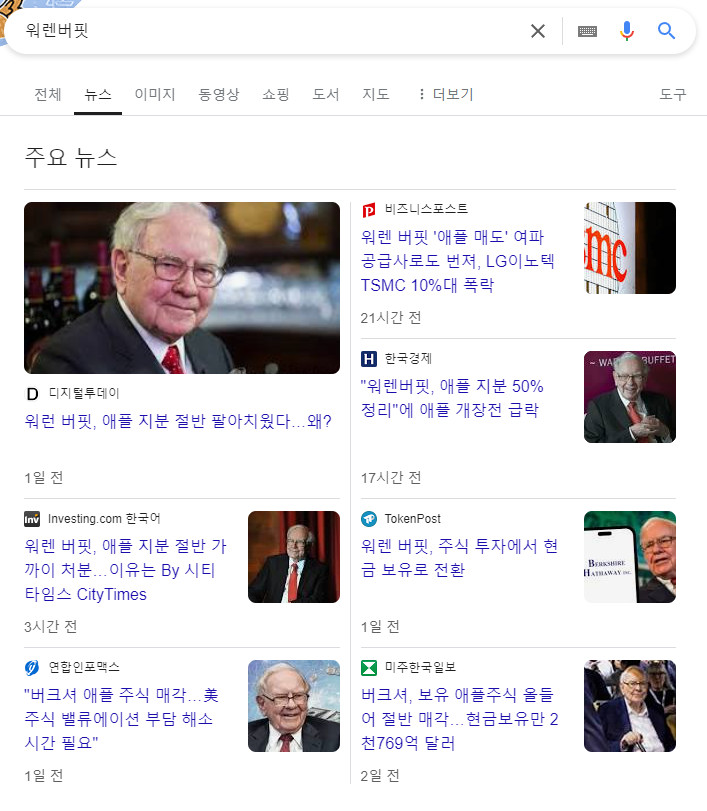
Task: Click the 미주한국일보 article thumbnail
Action: pyautogui.click(x=630, y=706)
